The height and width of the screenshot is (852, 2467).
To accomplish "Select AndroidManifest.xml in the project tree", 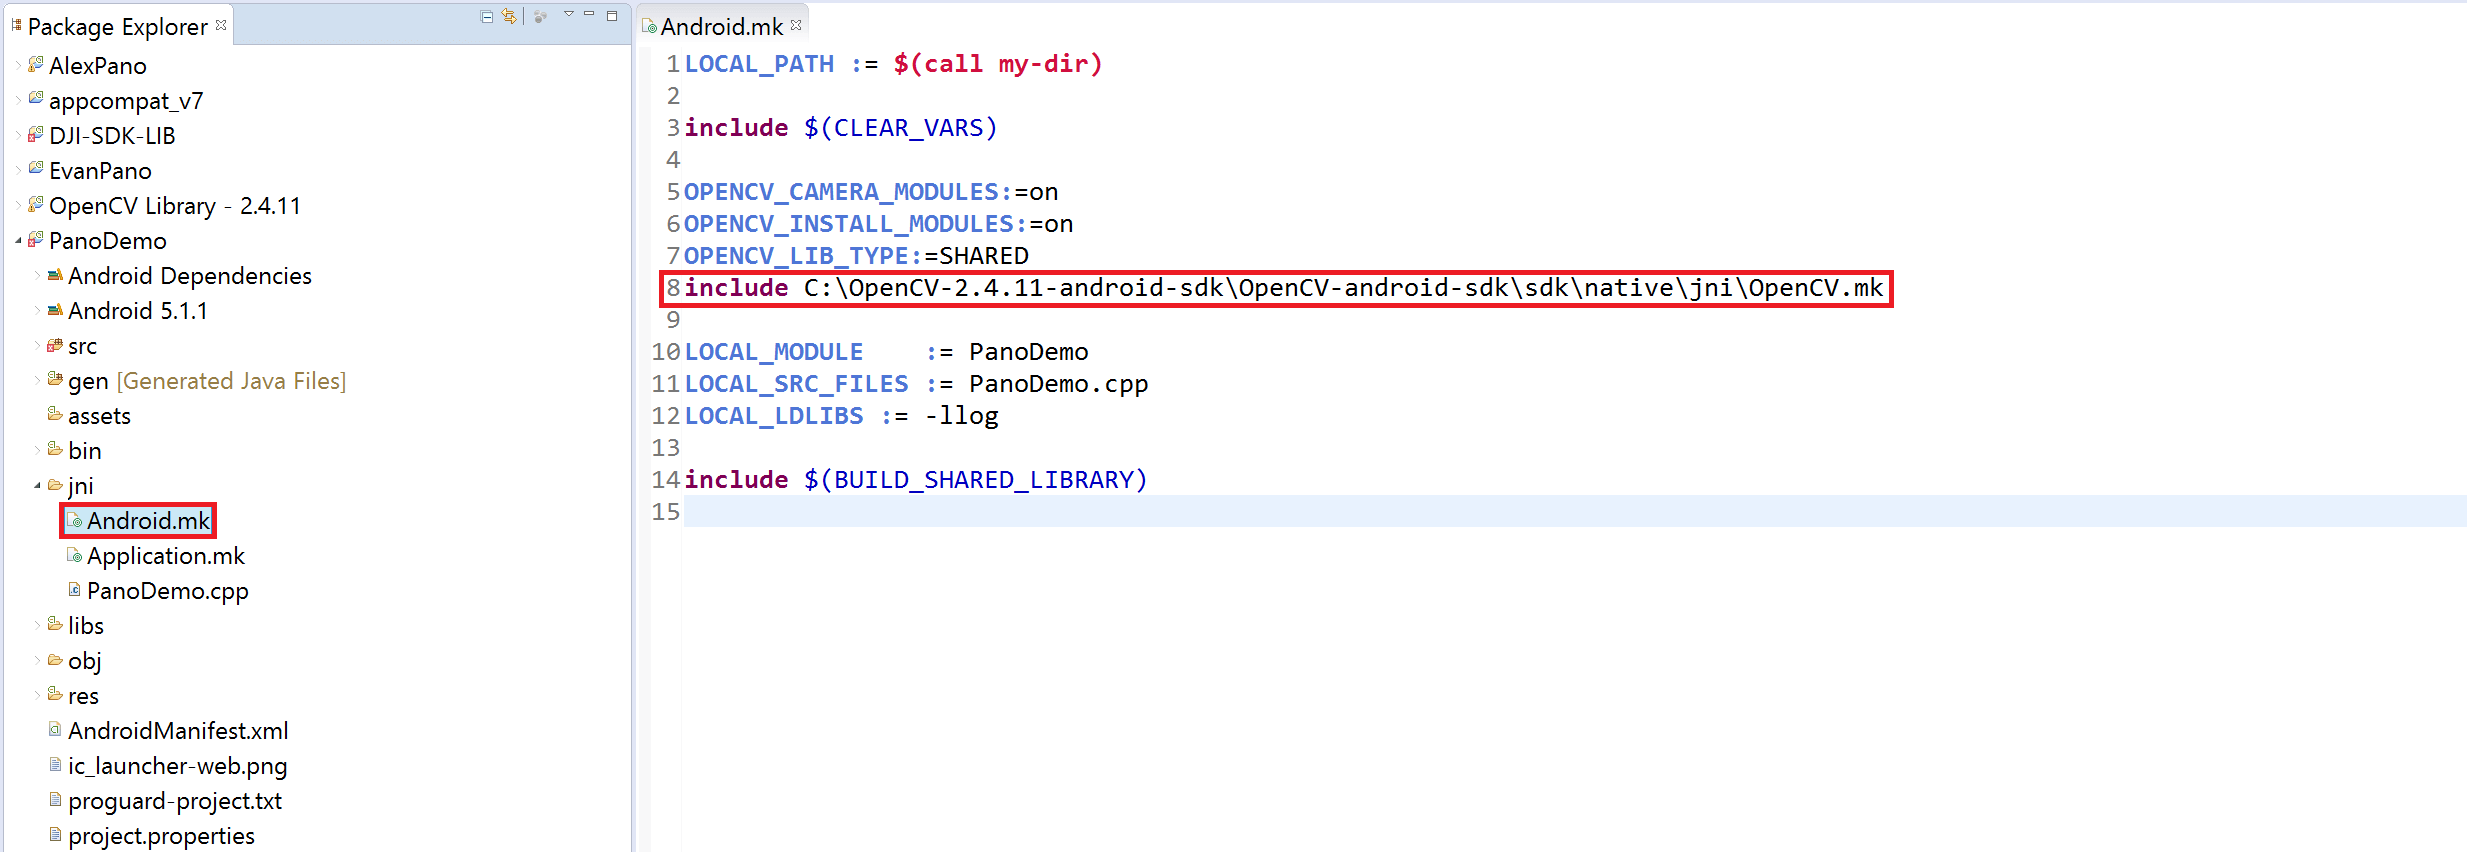I will pyautogui.click(x=177, y=731).
